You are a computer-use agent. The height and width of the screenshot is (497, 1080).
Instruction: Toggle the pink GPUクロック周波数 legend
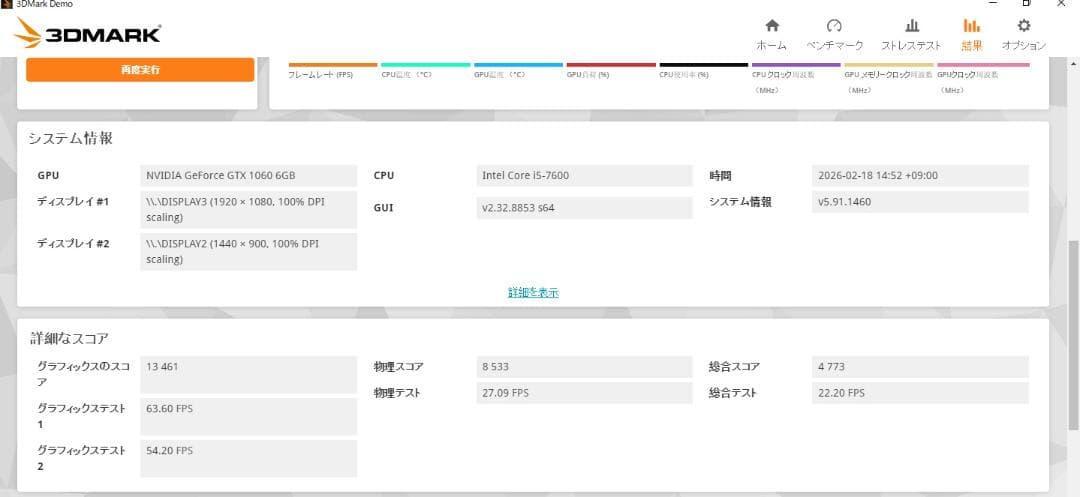coord(983,78)
